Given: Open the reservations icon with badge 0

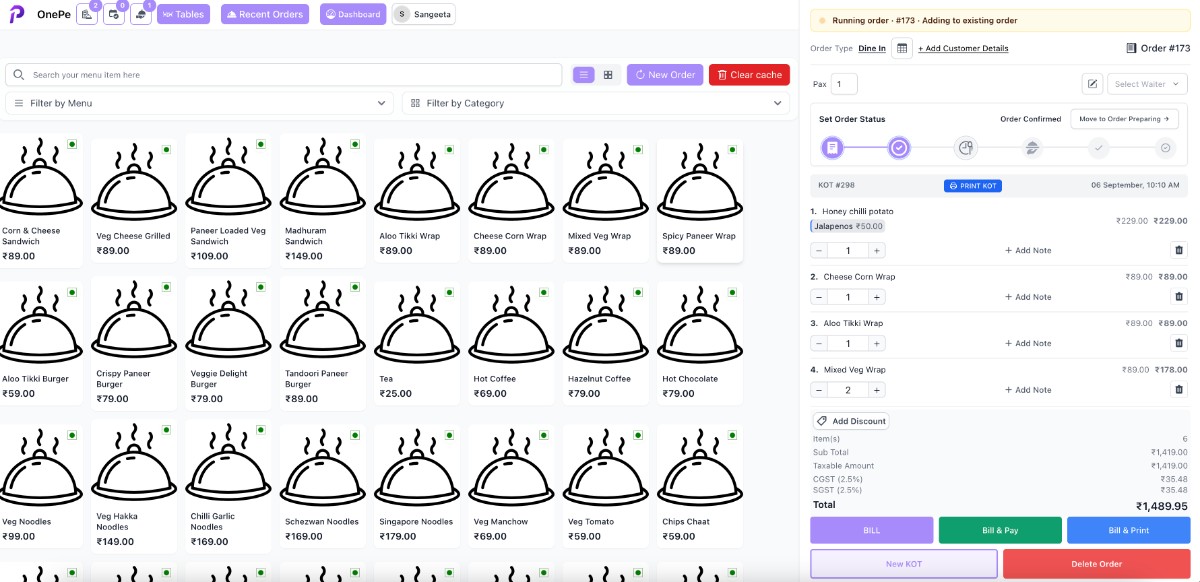Looking at the screenshot, I should 114,15.
